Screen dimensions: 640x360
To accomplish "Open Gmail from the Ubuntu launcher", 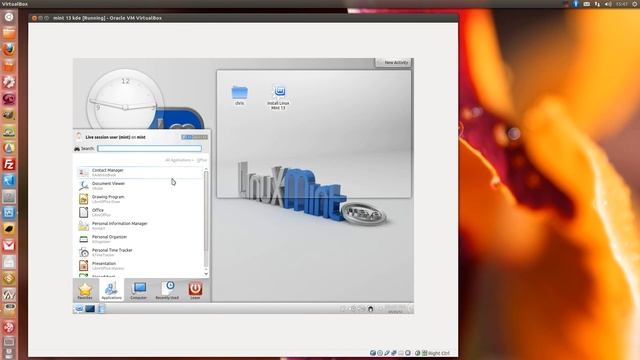I will click(9, 245).
